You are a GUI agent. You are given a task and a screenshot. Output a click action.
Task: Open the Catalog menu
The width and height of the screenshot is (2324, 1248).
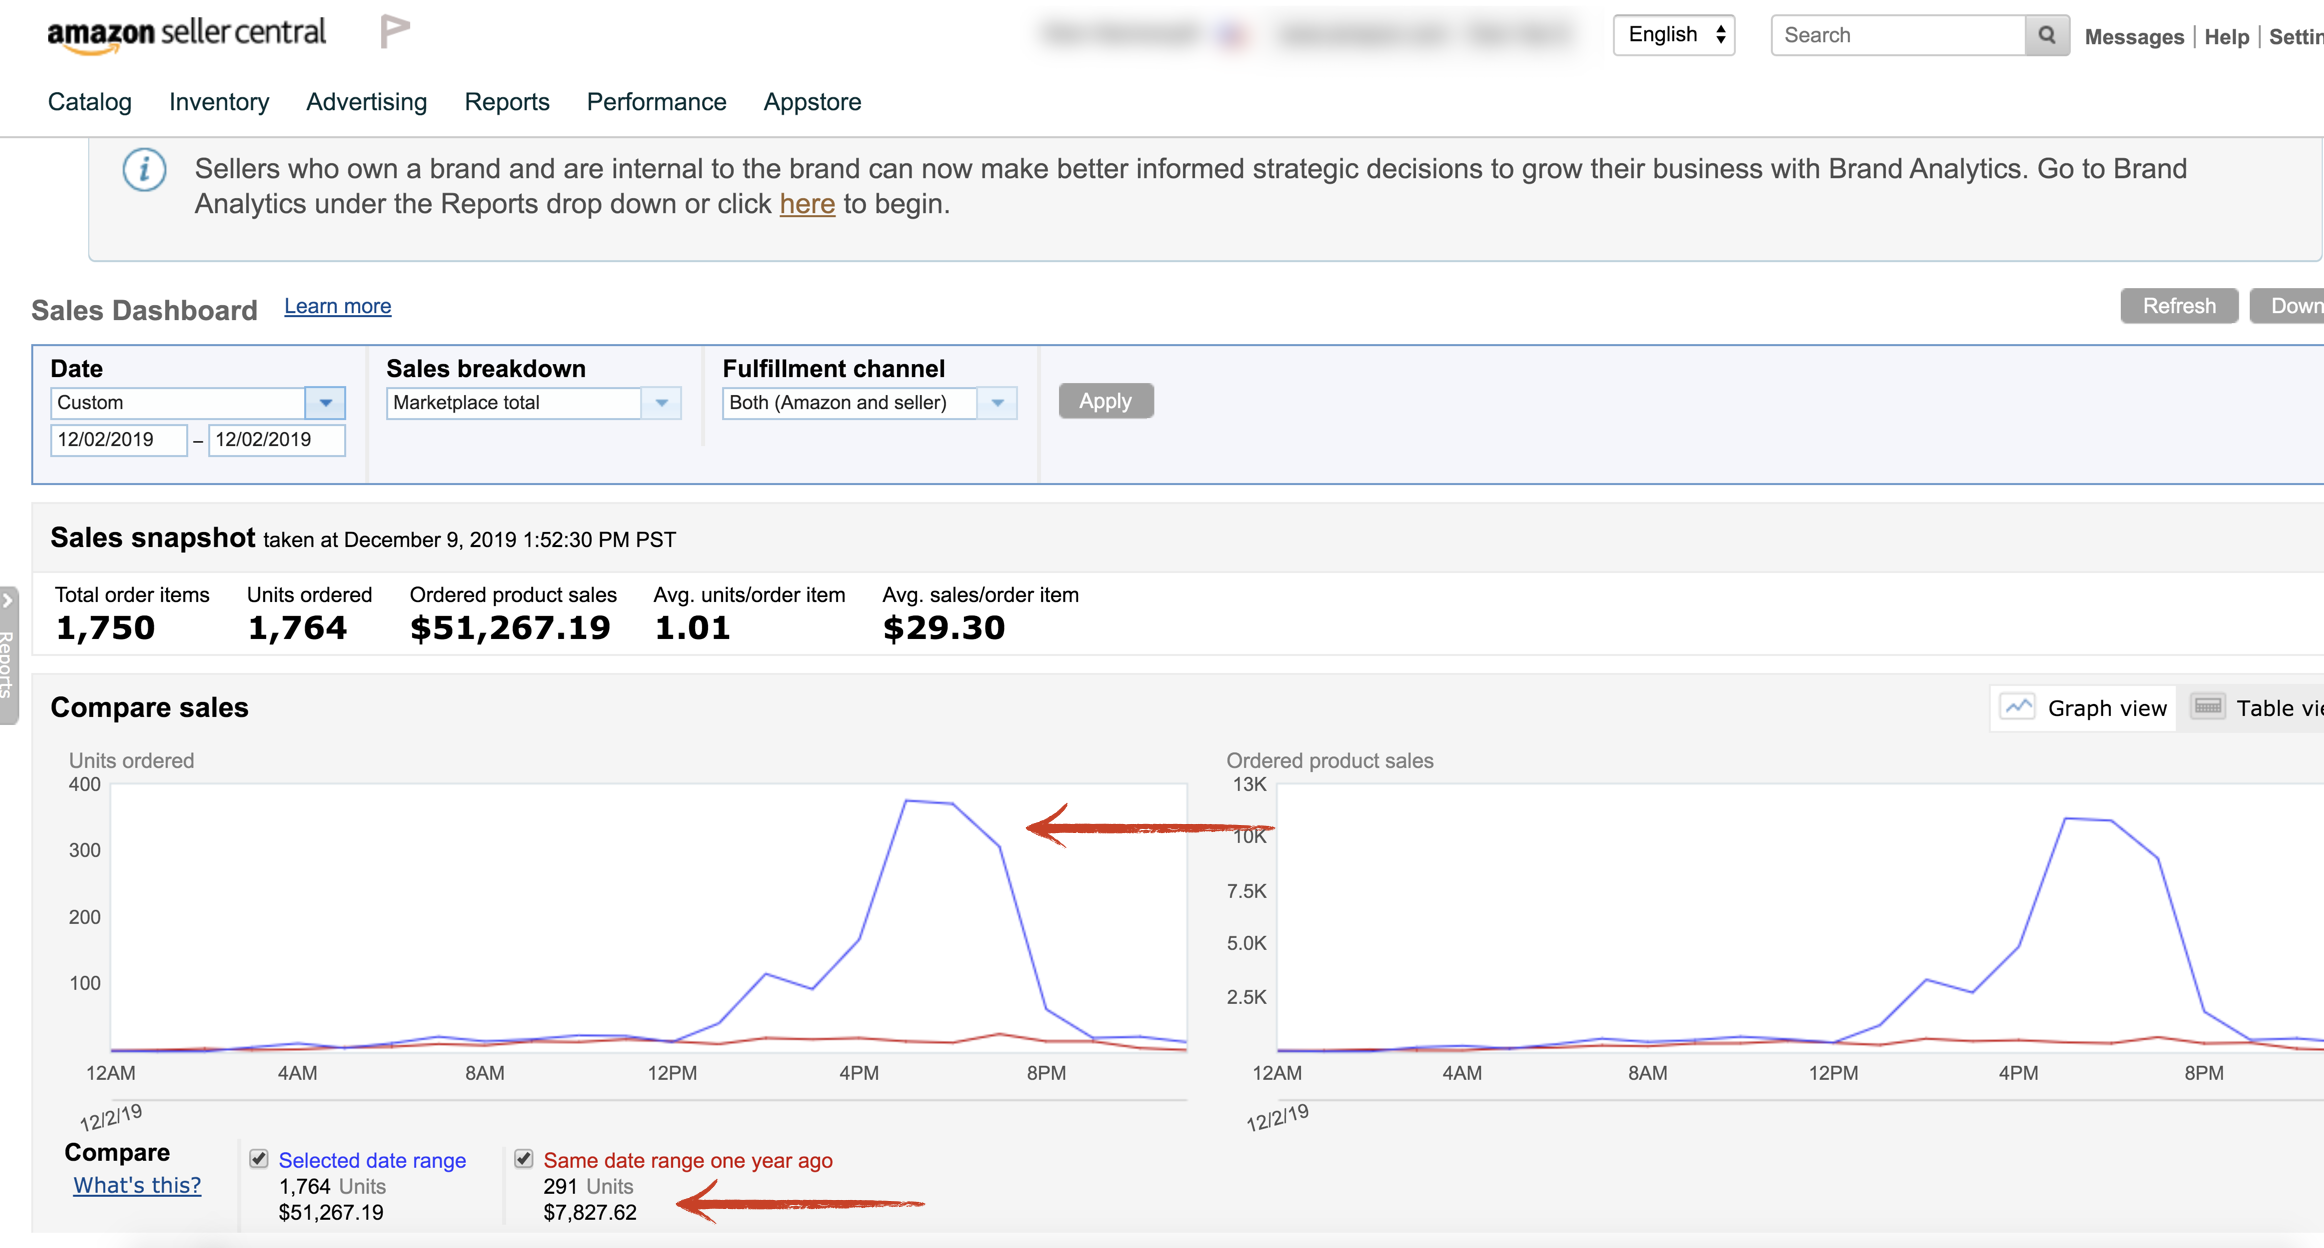(x=90, y=102)
